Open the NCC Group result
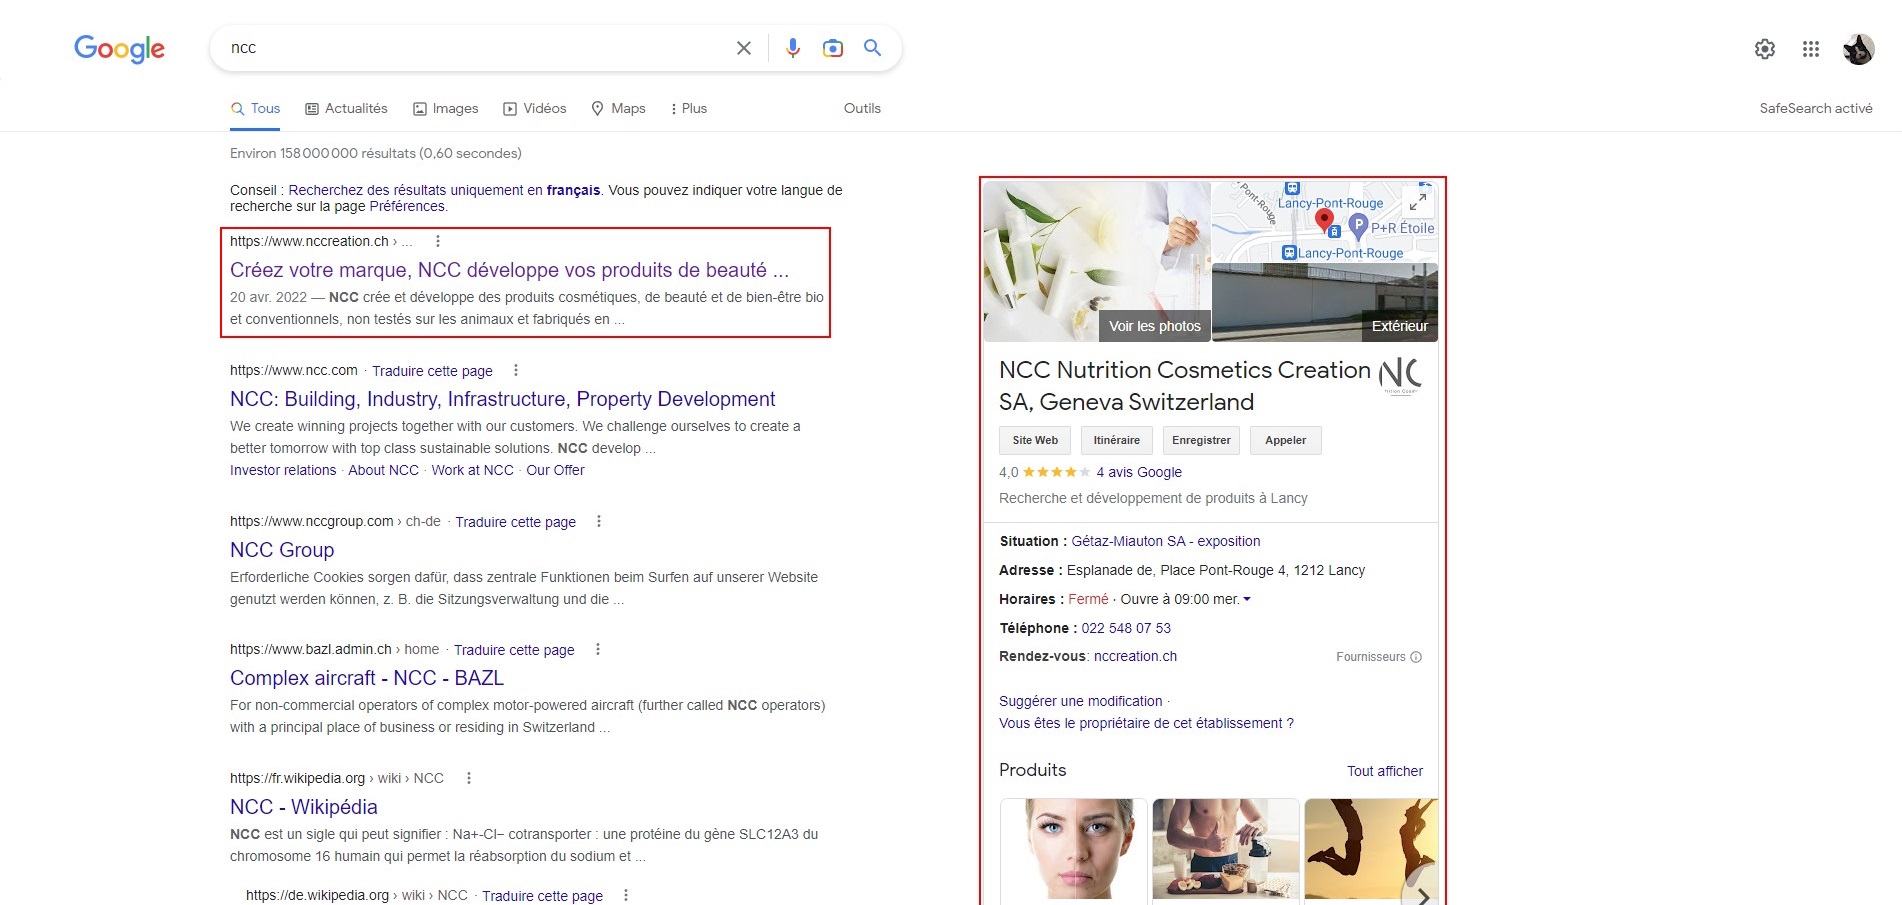The width and height of the screenshot is (1902, 905). 282,550
